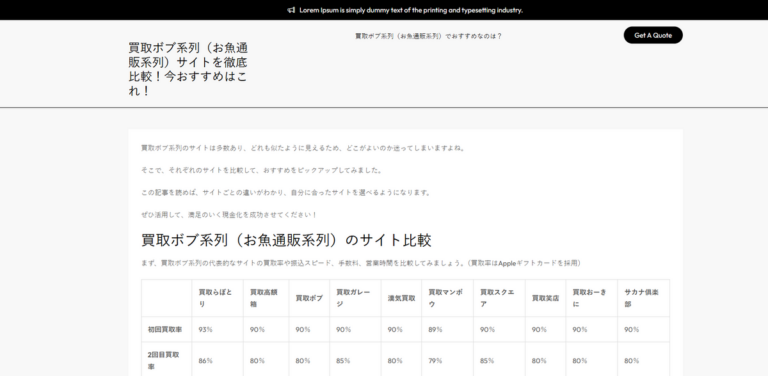The width and height of the screenshot is (768, 376).
Task: Click the 買取スクエア column header
Action: [500, 298]
